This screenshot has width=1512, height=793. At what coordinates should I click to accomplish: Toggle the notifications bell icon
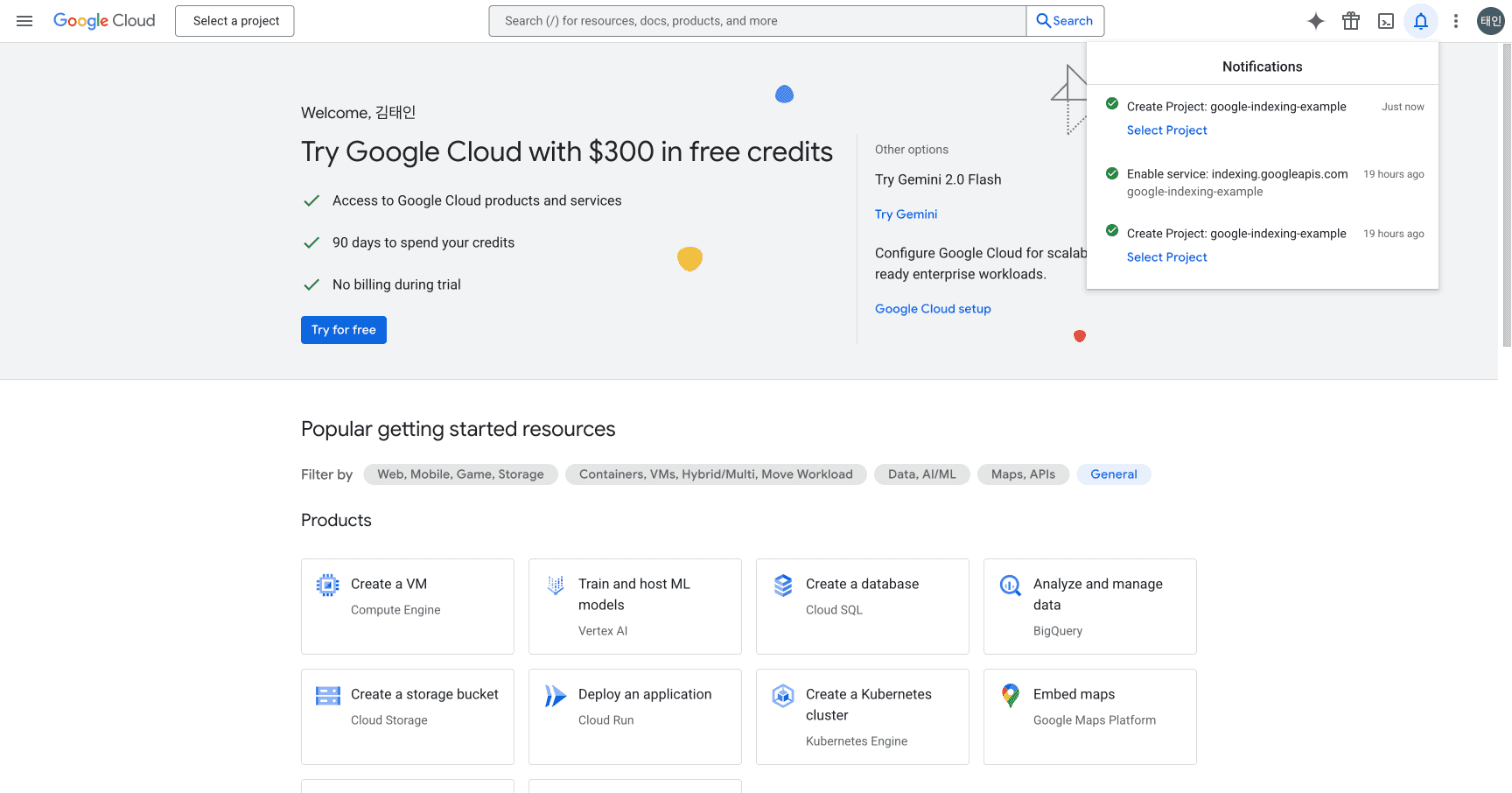pos(1421,21)
